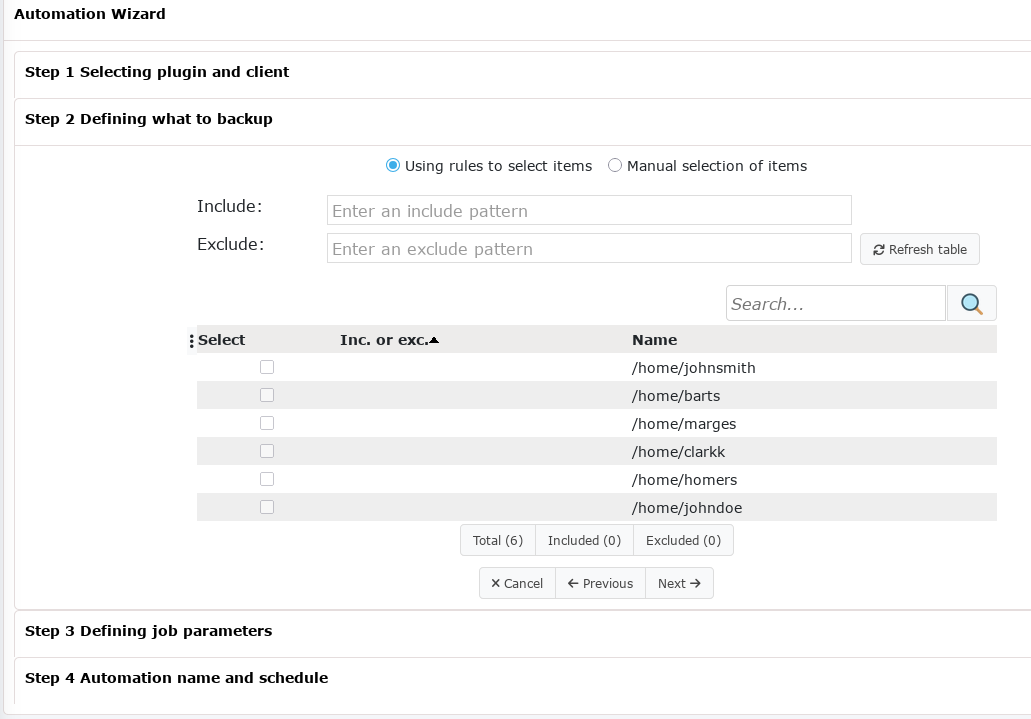
Task: Cancel the automation wizard
Action: [517, 583]
